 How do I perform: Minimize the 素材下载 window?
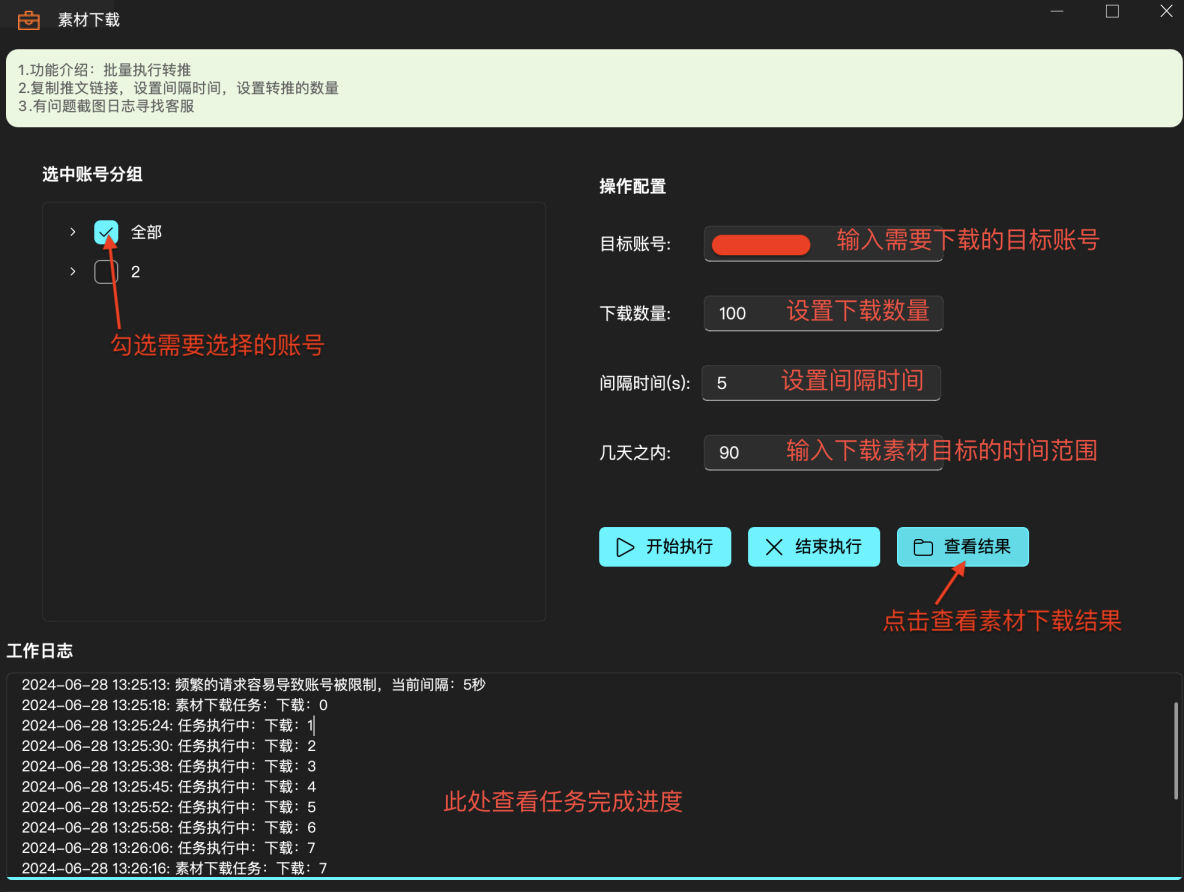pyautogui.click(x=1058, y=12)
